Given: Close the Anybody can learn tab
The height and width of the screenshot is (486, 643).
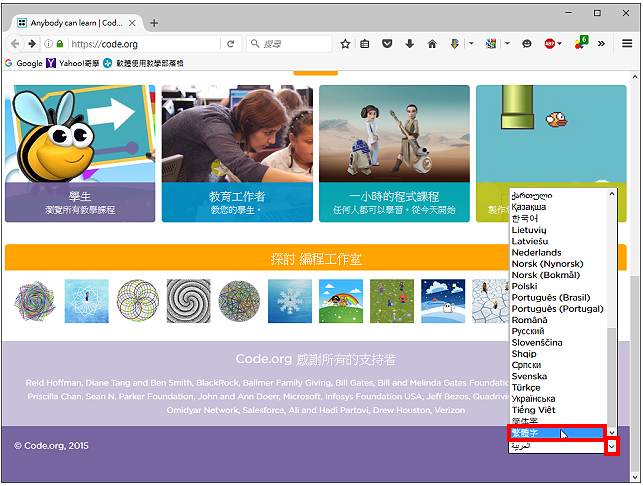Looking at the screenshot, I should [132, 23].
